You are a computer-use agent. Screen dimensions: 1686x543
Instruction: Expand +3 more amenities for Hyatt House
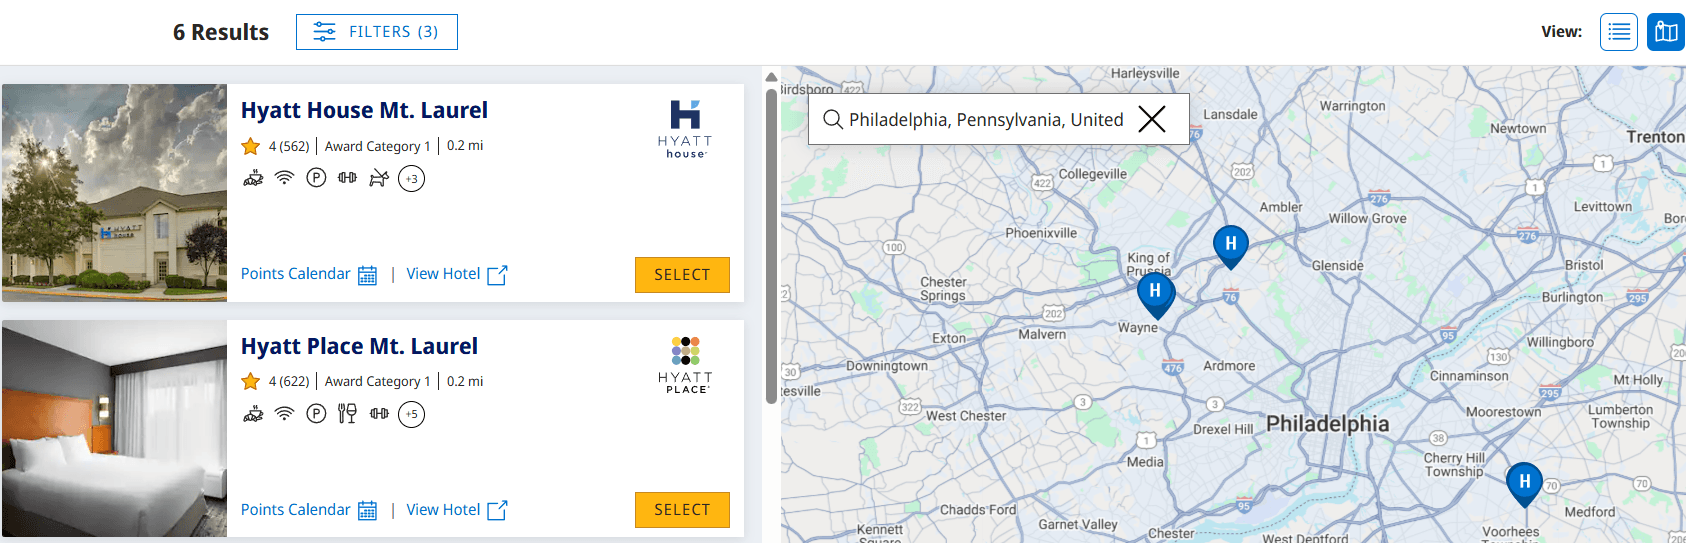click(x=411, y=179)
